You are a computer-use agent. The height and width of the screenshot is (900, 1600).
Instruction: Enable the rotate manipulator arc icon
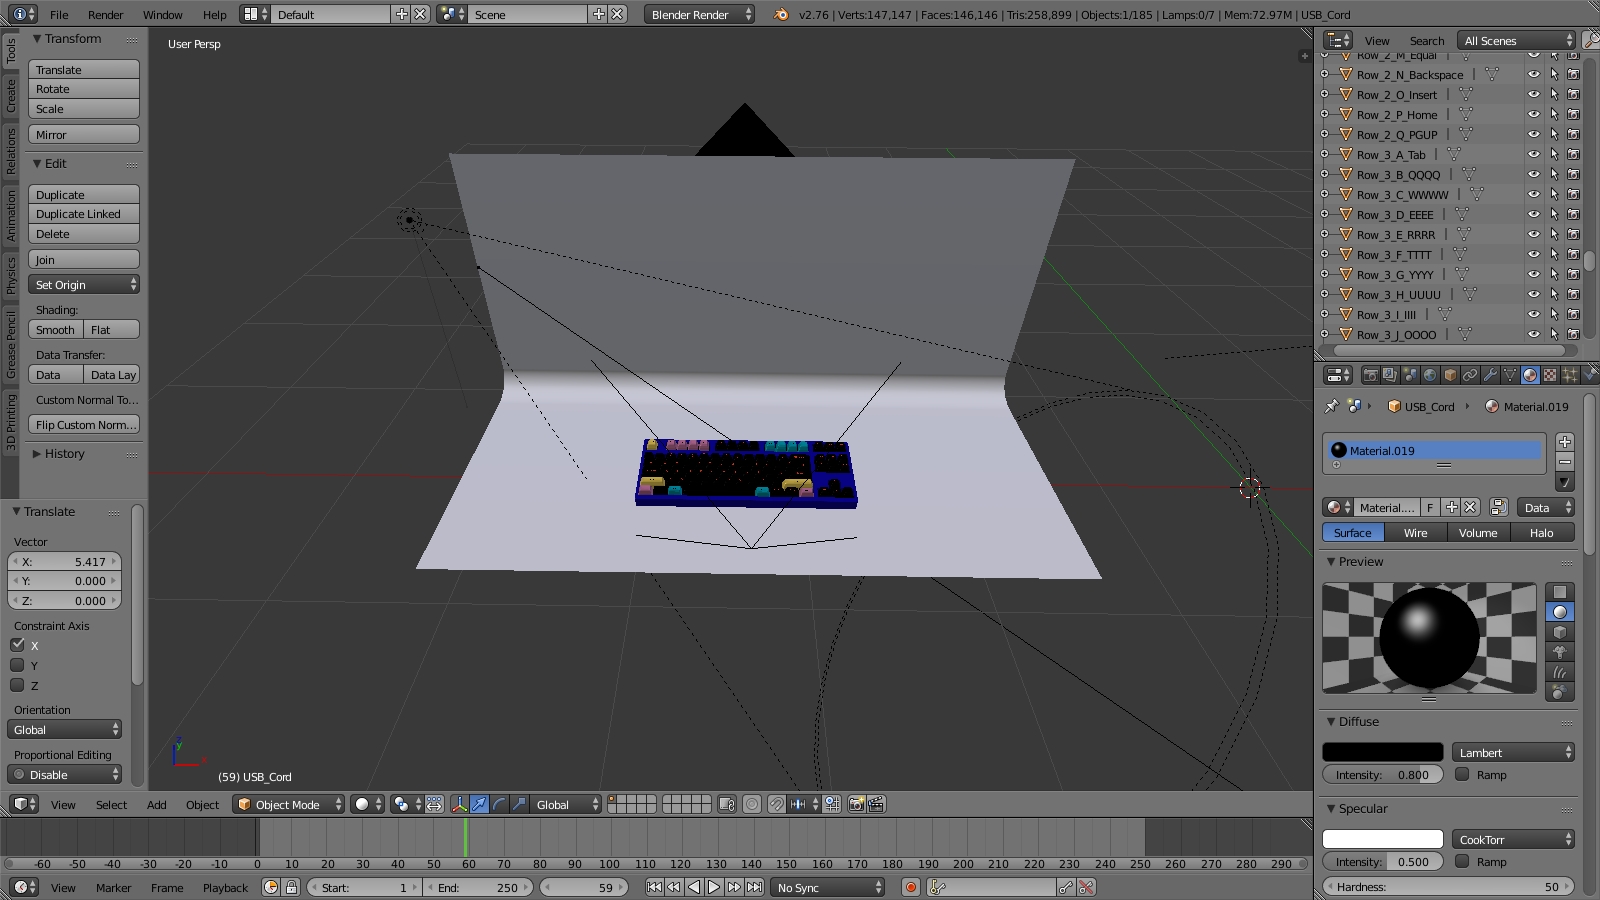pyautogui.click(x=499, y=804)
